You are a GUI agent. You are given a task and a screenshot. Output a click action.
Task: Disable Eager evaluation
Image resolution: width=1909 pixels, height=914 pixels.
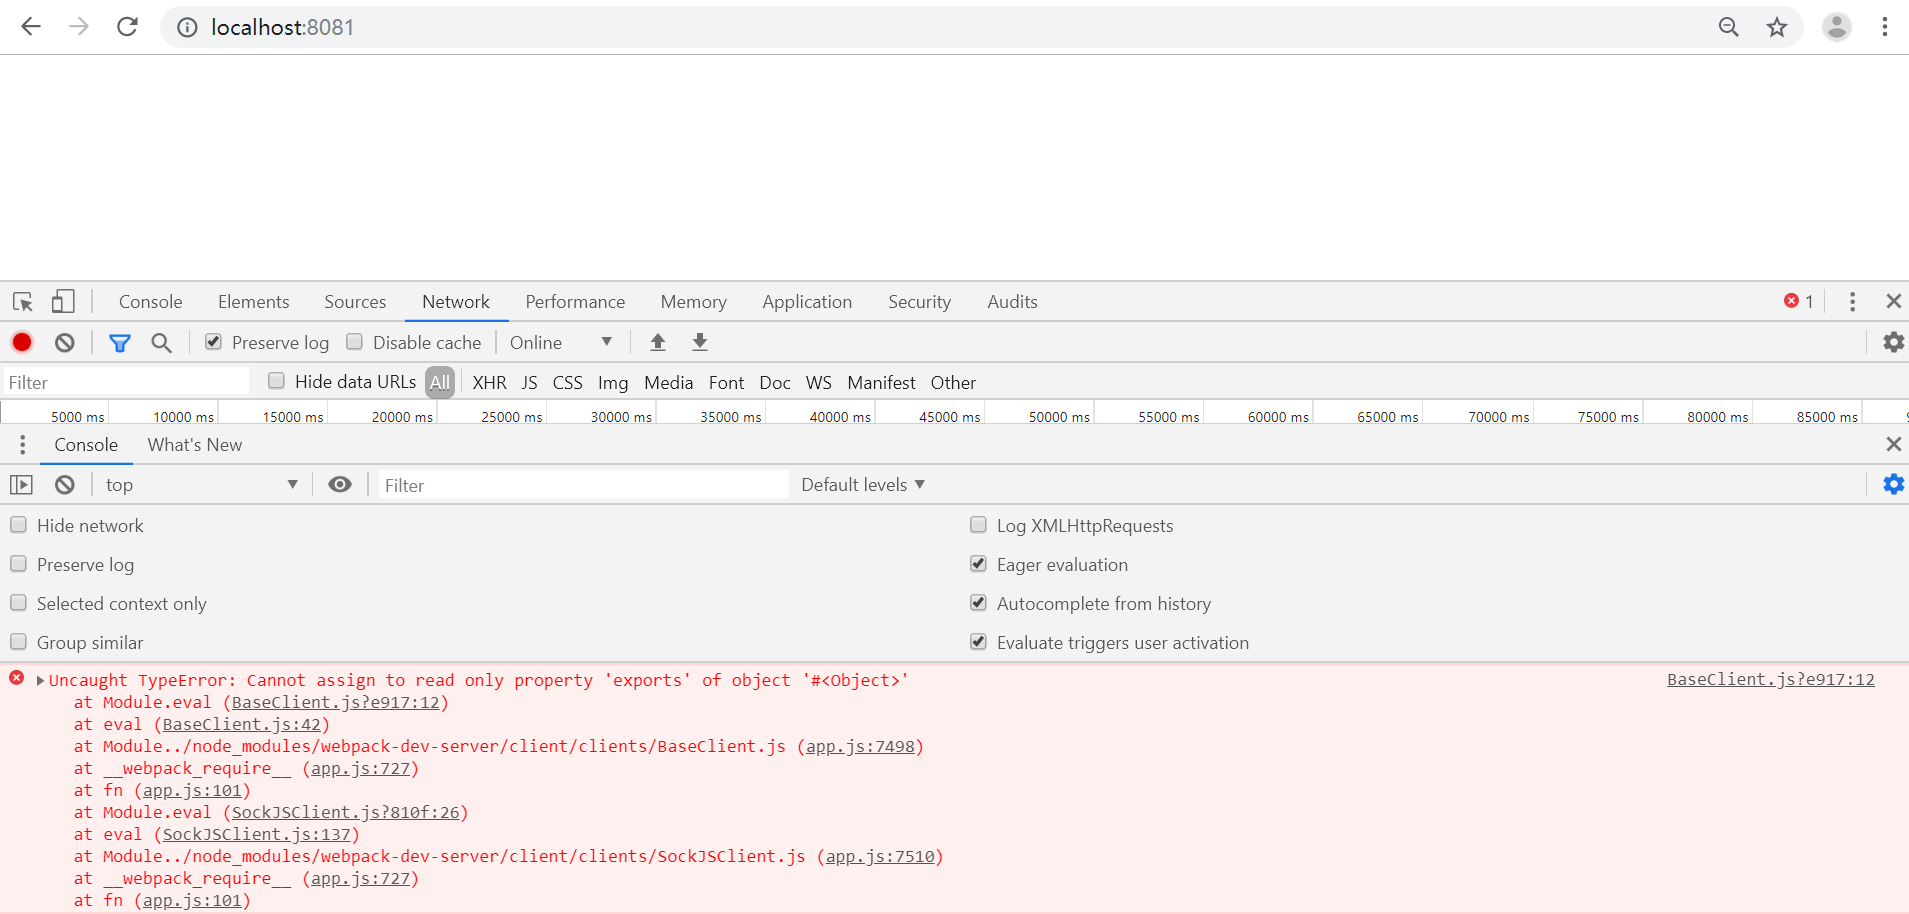(x=979, y=563)
